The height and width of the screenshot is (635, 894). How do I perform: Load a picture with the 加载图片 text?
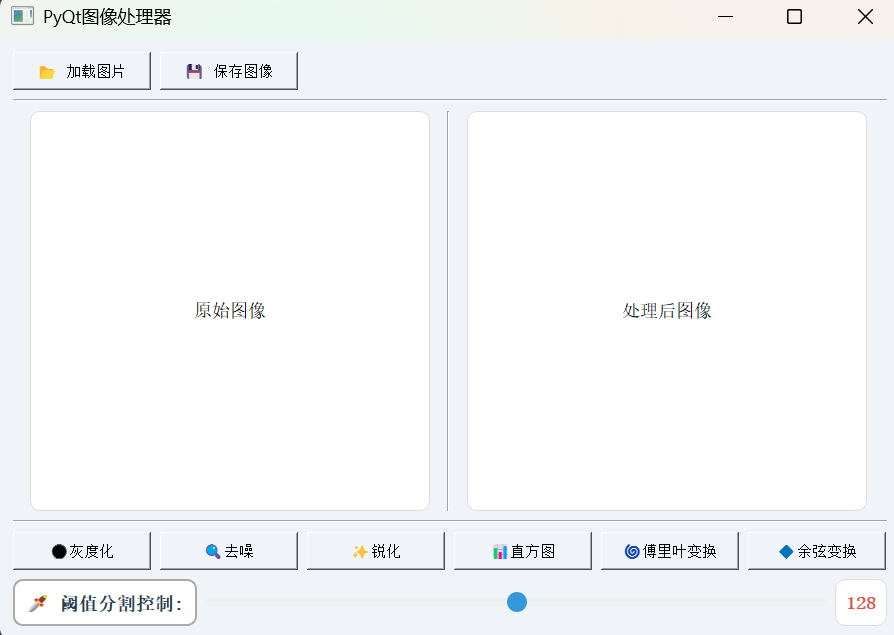point(95,71)
